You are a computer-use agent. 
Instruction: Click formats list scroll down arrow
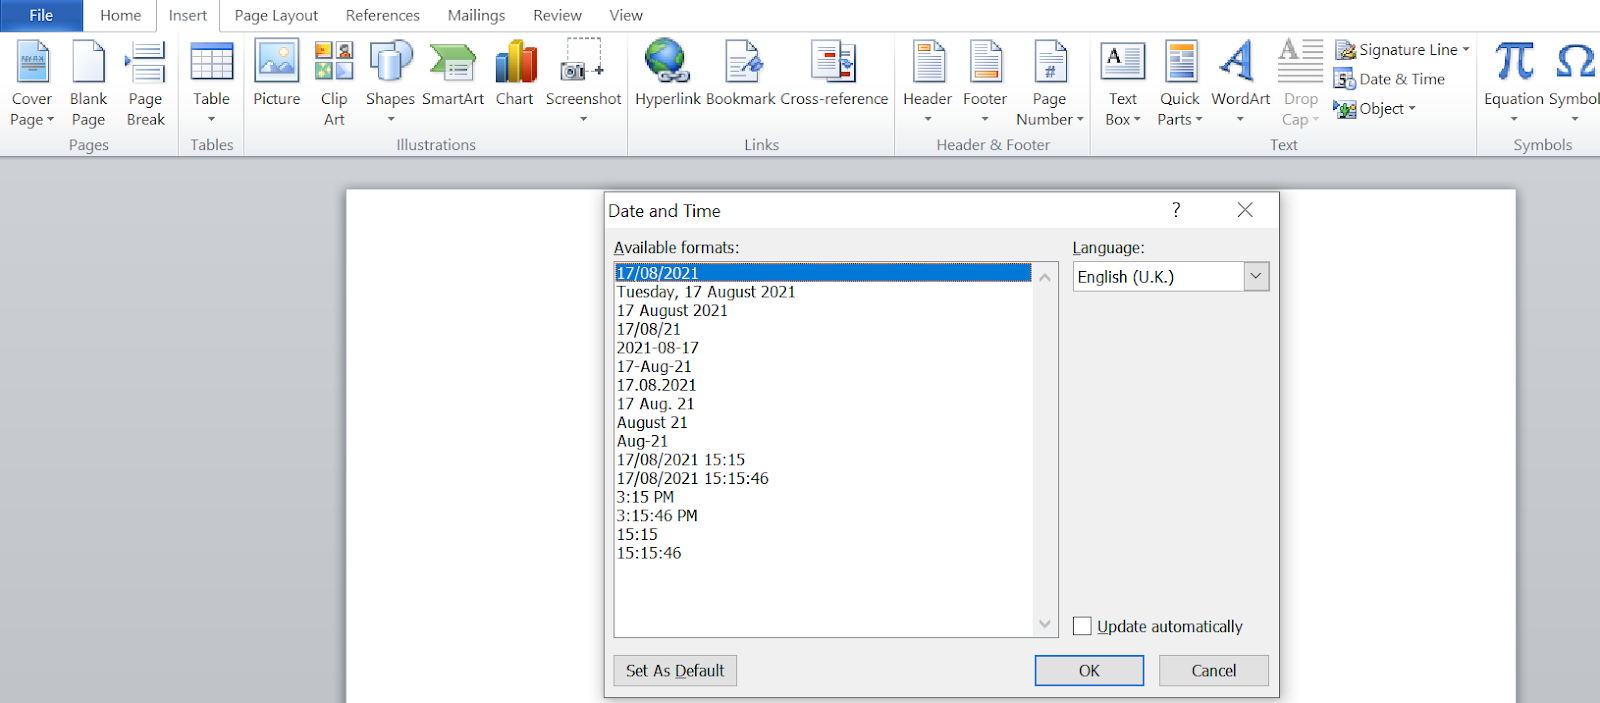pos(1045,624)
